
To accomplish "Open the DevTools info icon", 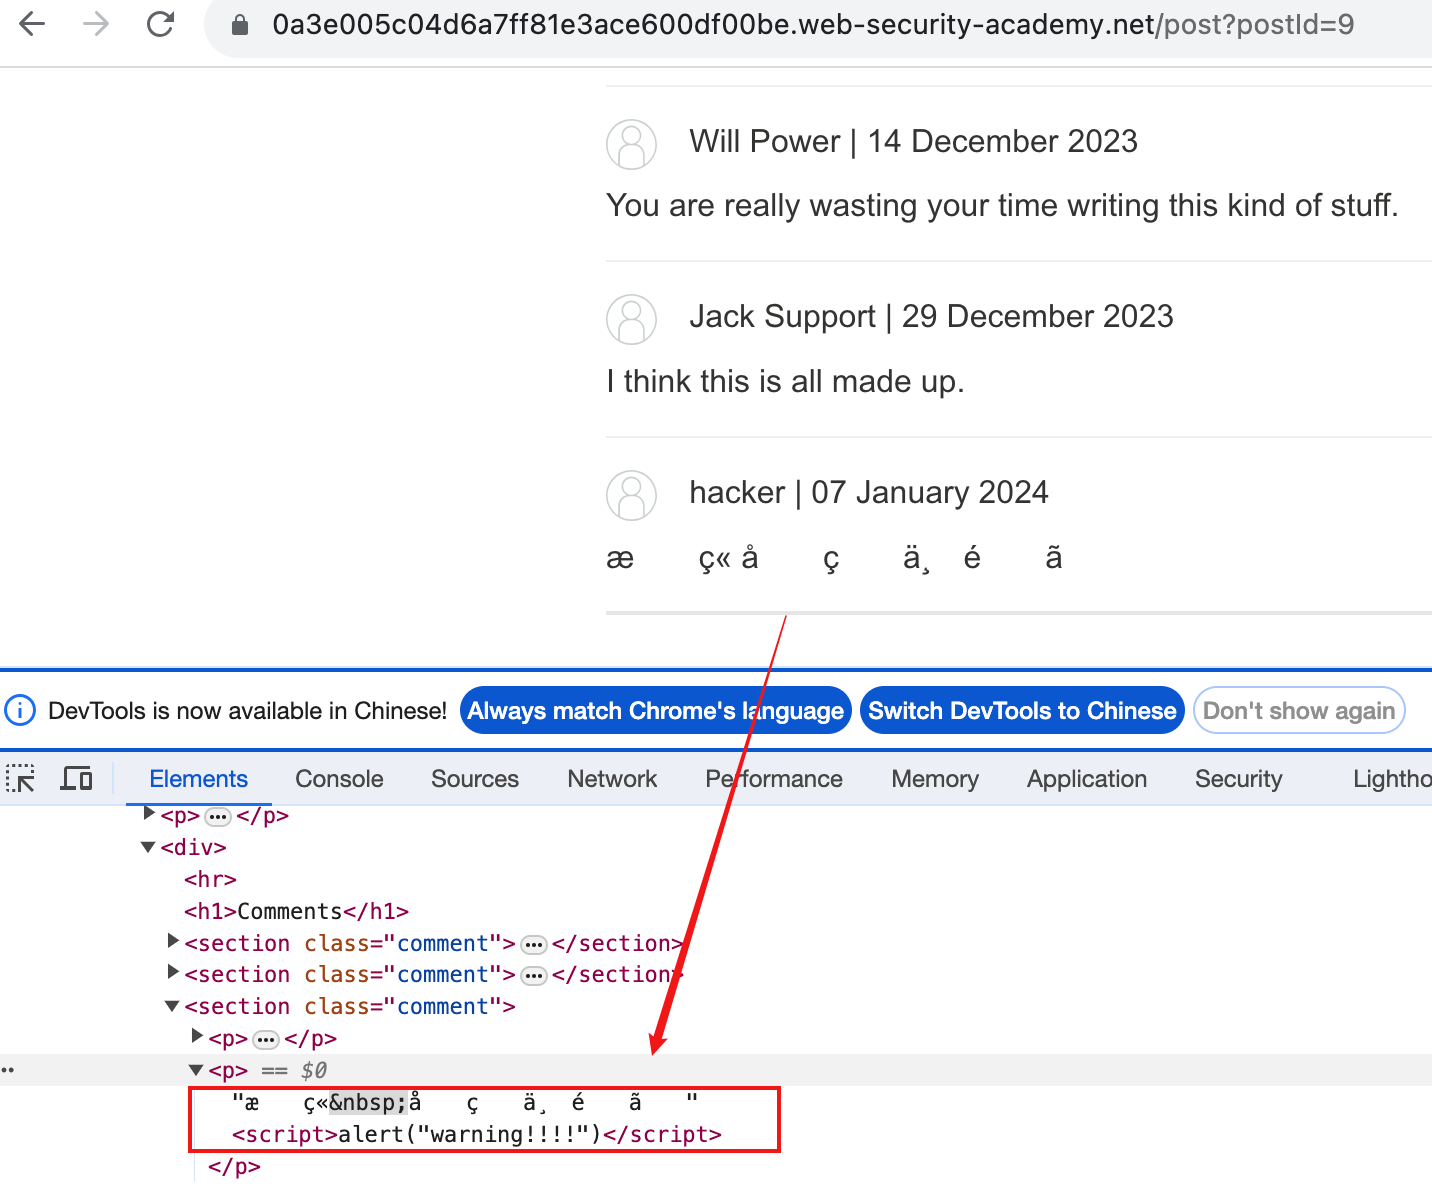I will point(20,710).
